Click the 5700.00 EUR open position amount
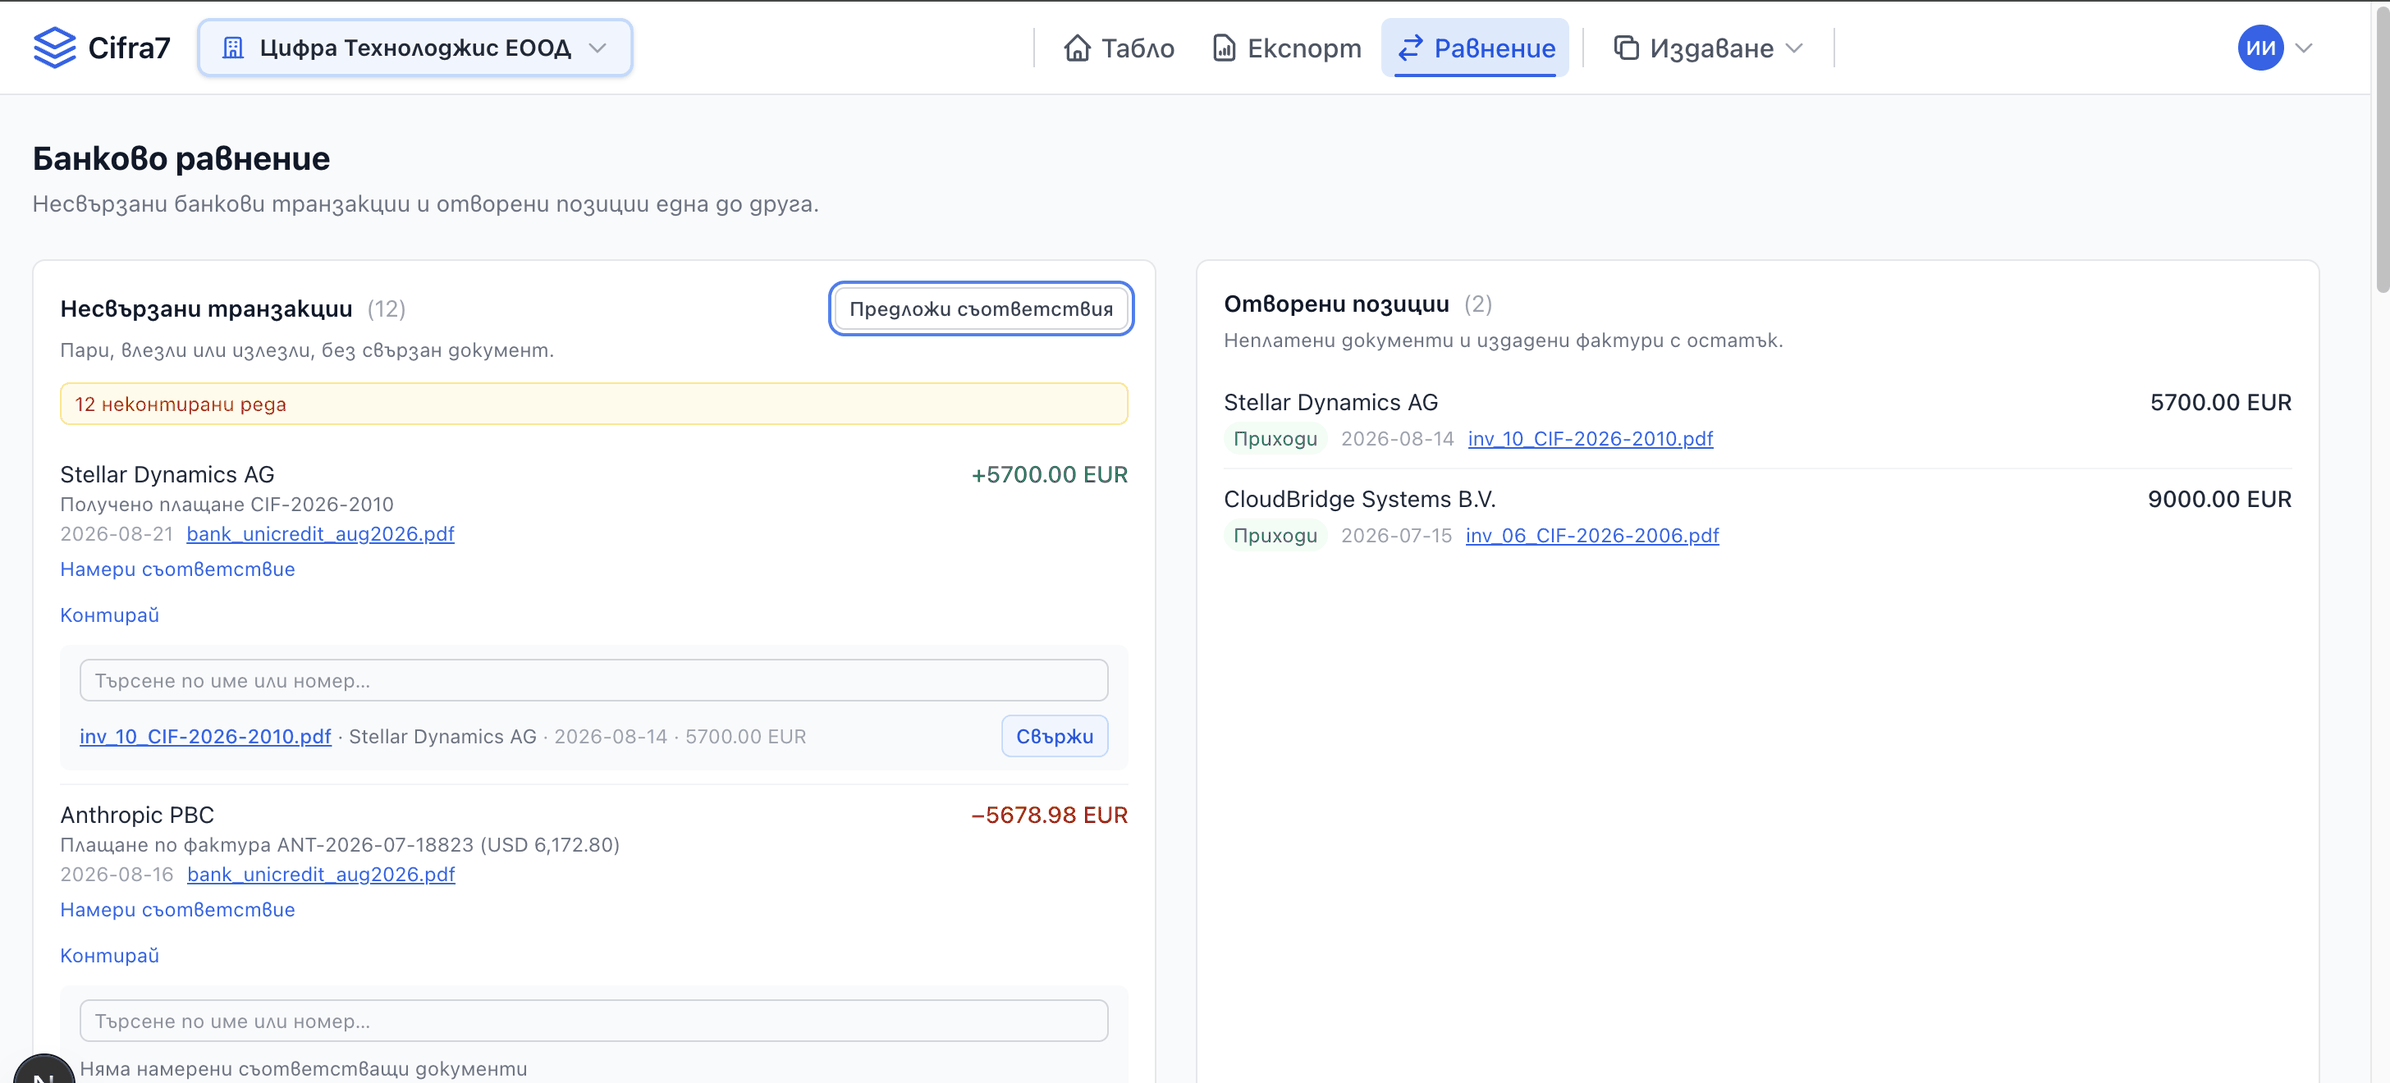This screenshot has width=2390, height=1083. point(2220,402)
